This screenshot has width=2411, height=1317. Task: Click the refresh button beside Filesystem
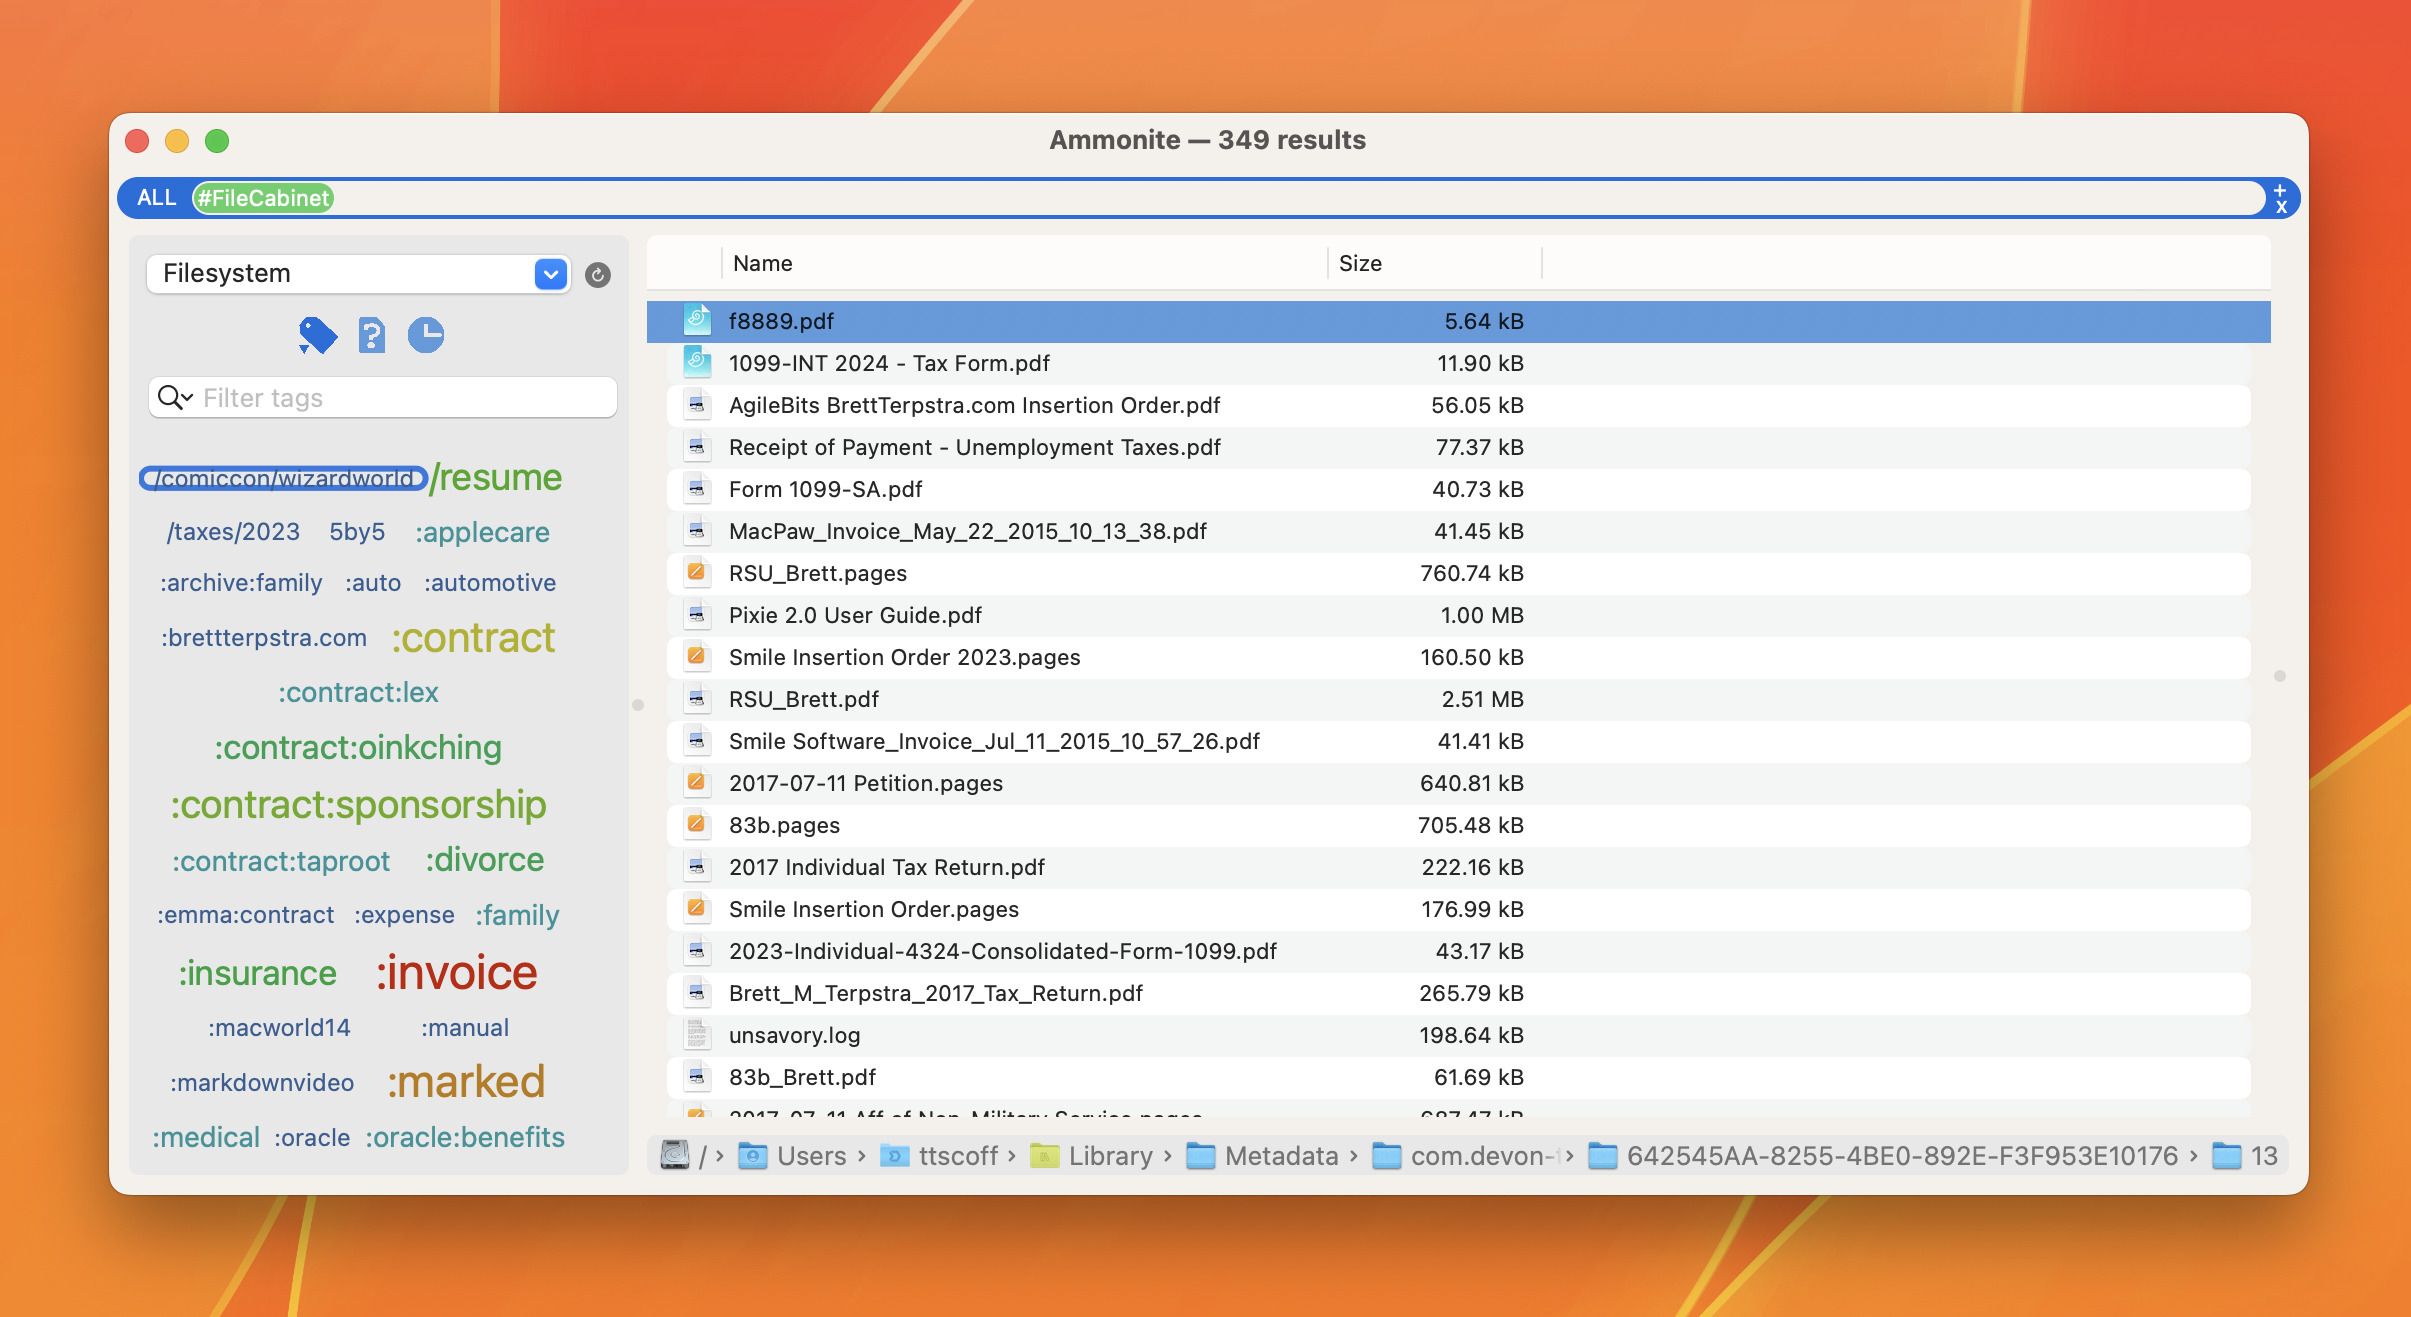[x=598, y=275]
